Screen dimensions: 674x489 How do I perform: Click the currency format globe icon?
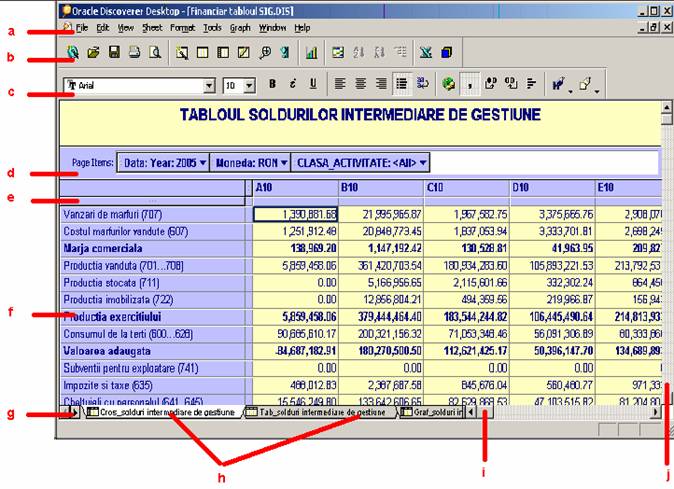[449, 84]
